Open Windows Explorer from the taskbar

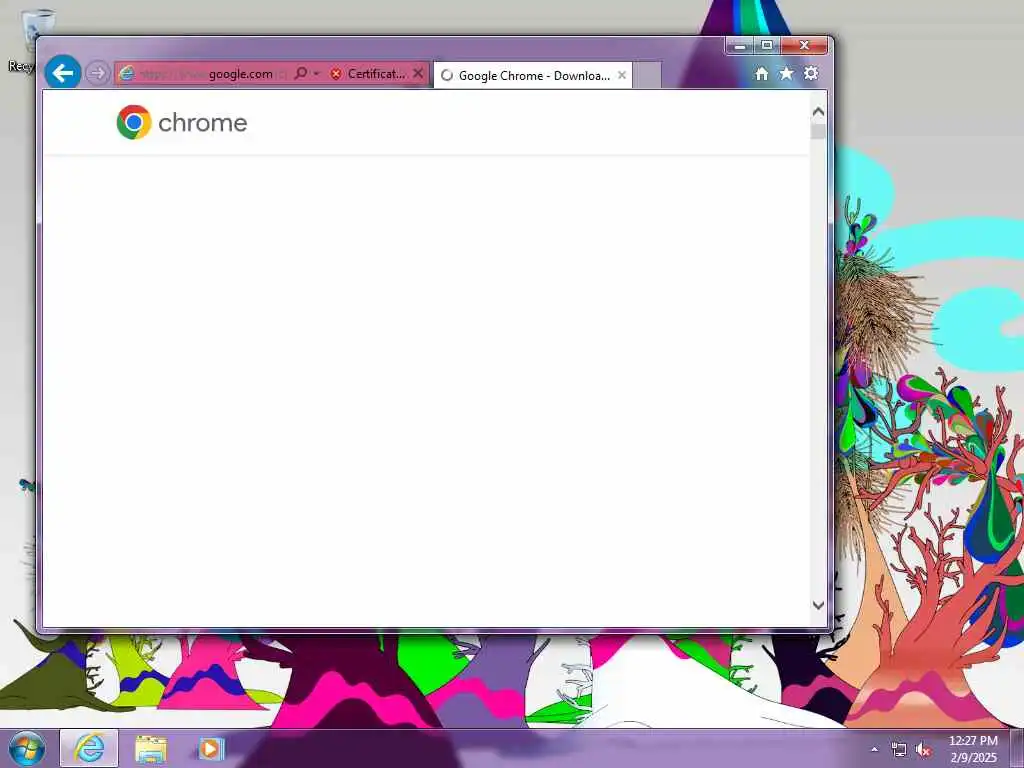pos(151,749)
